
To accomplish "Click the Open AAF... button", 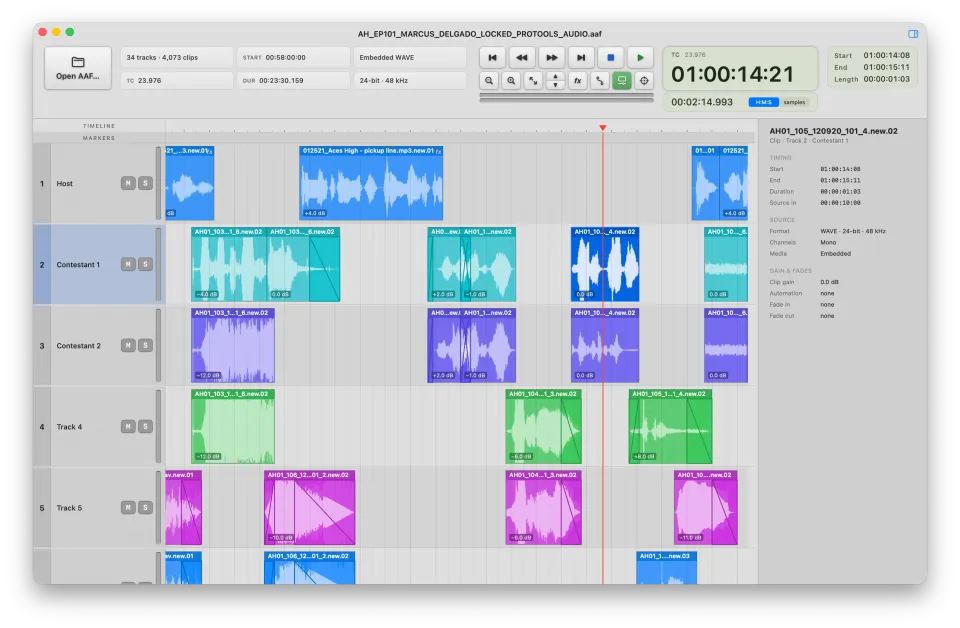I will point(78,68).
